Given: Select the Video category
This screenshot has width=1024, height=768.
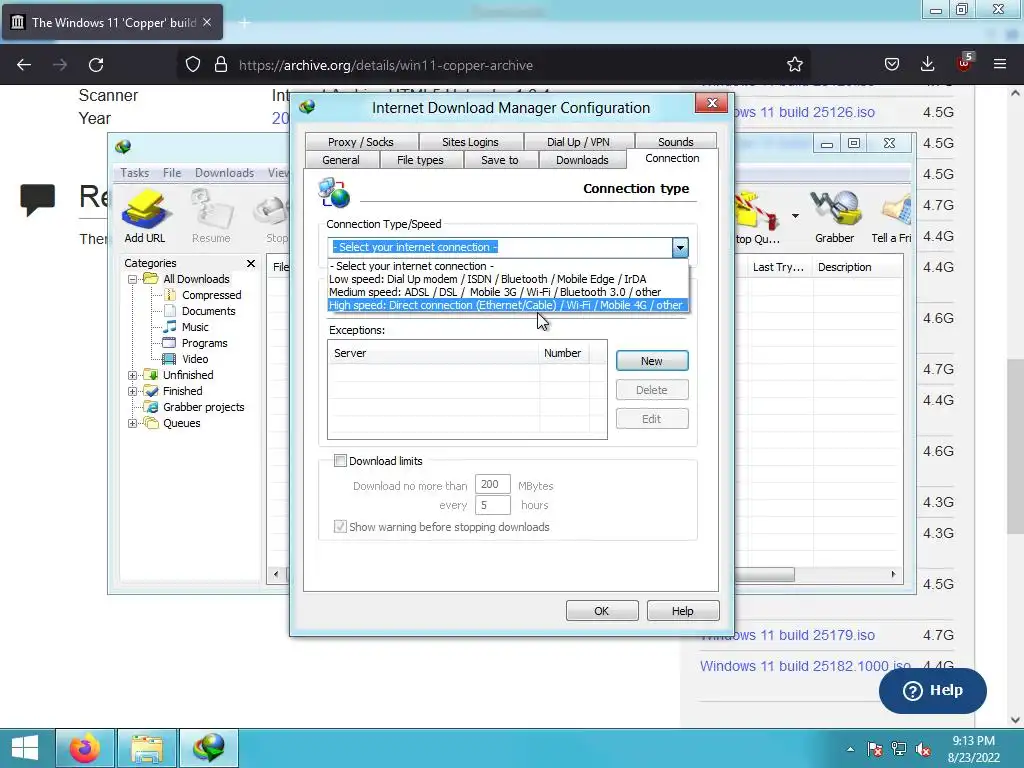Looking at the screenshot, I should (195, 359).
